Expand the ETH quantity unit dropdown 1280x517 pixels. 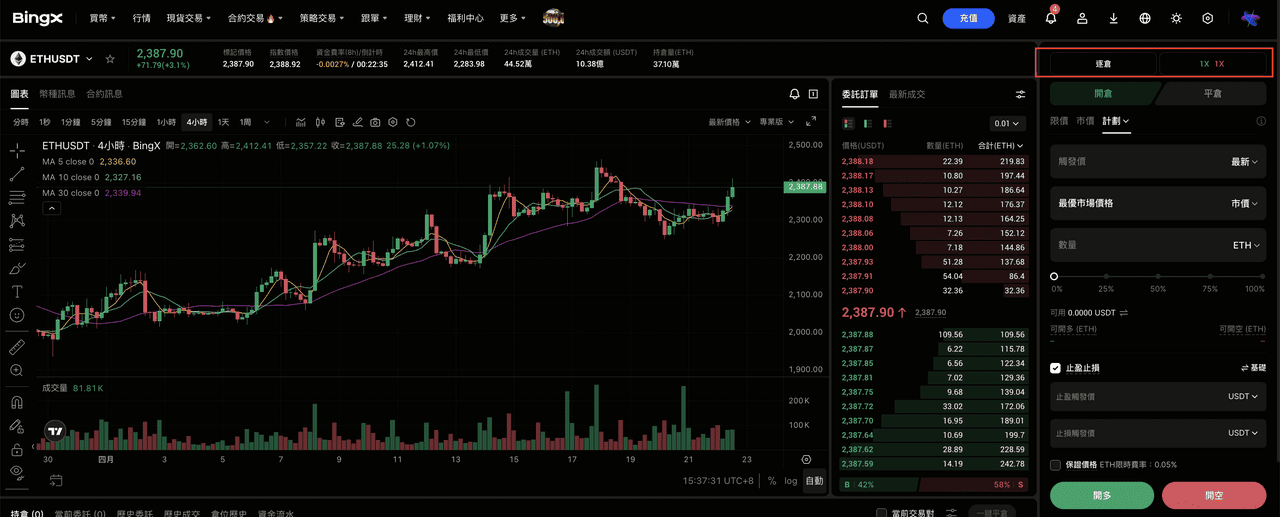[x=1246, y=245]
